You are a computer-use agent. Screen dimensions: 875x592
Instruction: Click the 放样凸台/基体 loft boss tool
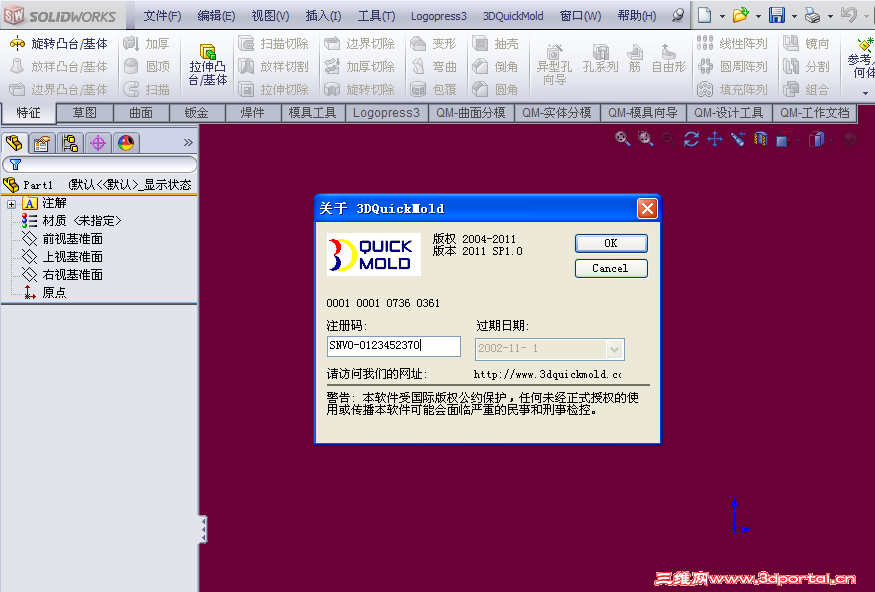59,66
